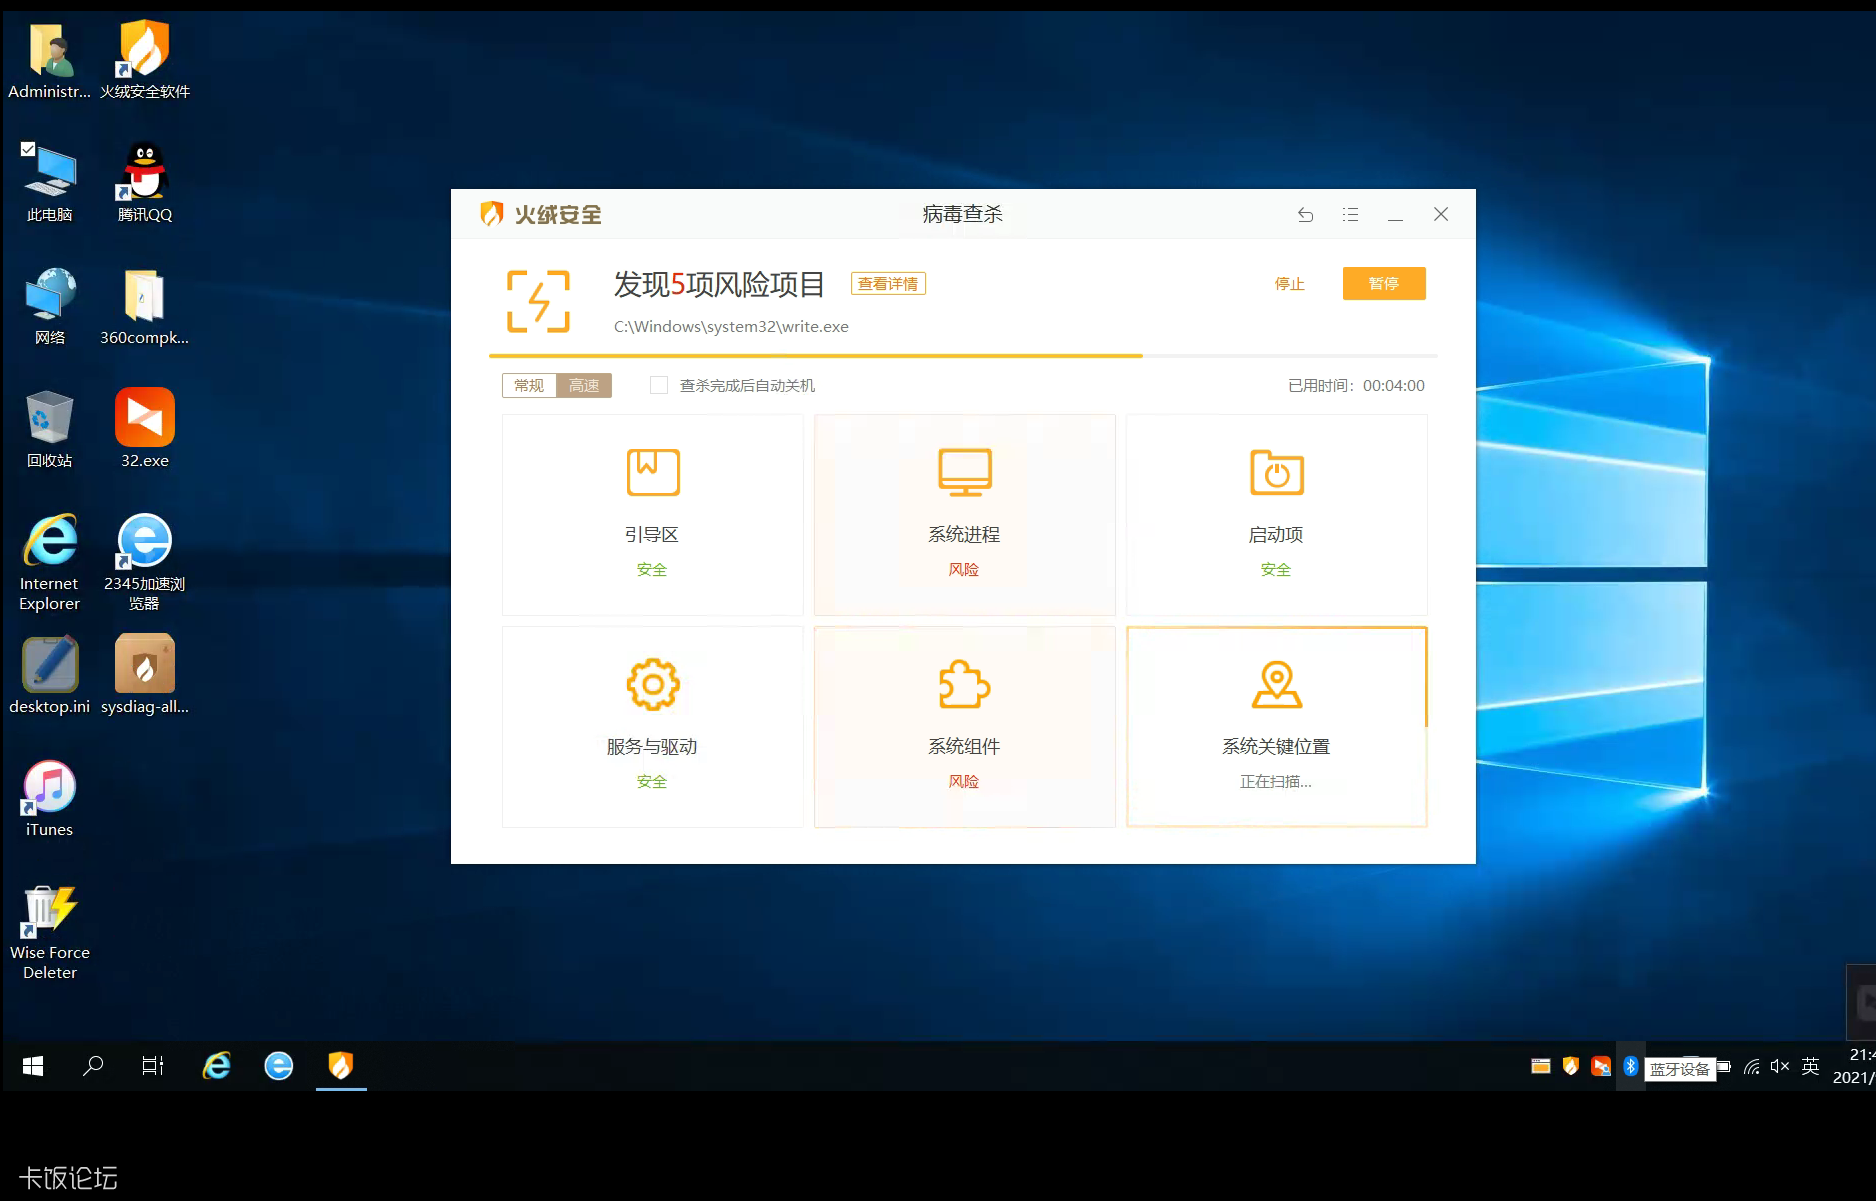Enable auto shutdown after scan checkbox
Screen dimensions: 1876x1201
tap(659, 385)
